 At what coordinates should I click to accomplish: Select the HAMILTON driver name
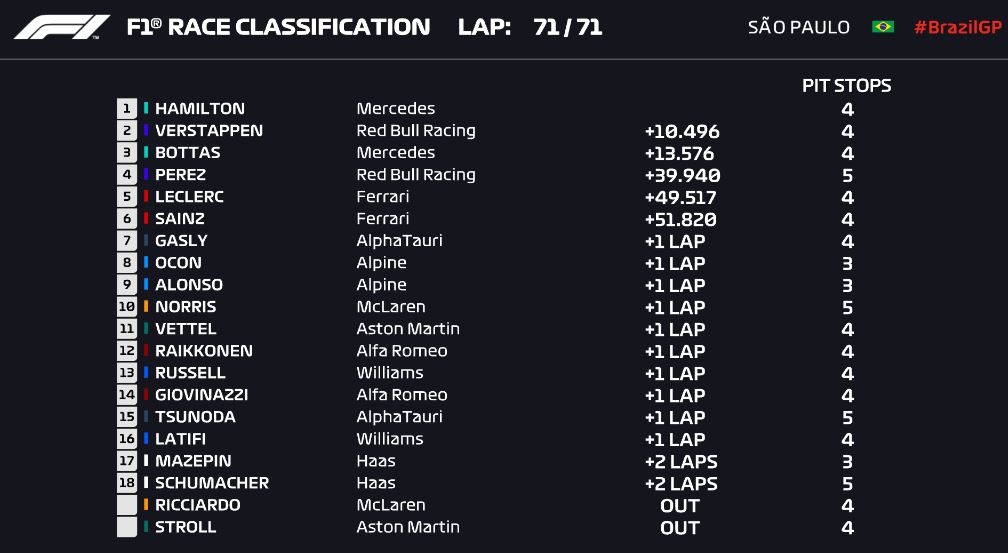(x=200, y=109)
